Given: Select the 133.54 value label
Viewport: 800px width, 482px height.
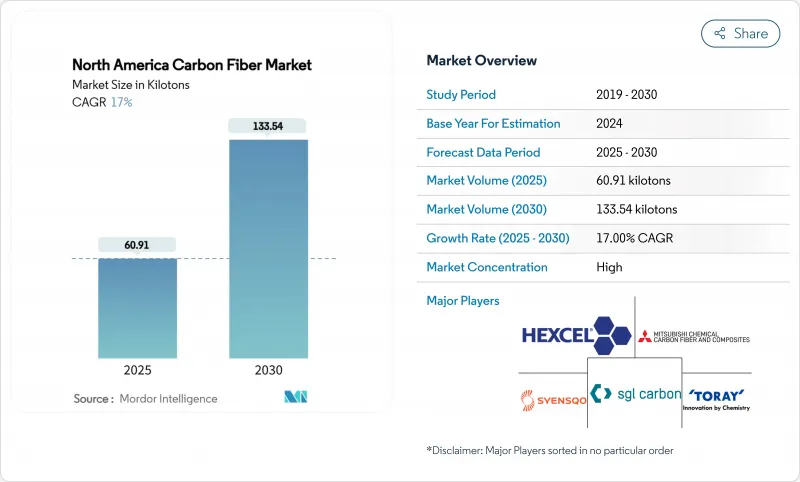Looking at the screenshot, I should (268, 125).
